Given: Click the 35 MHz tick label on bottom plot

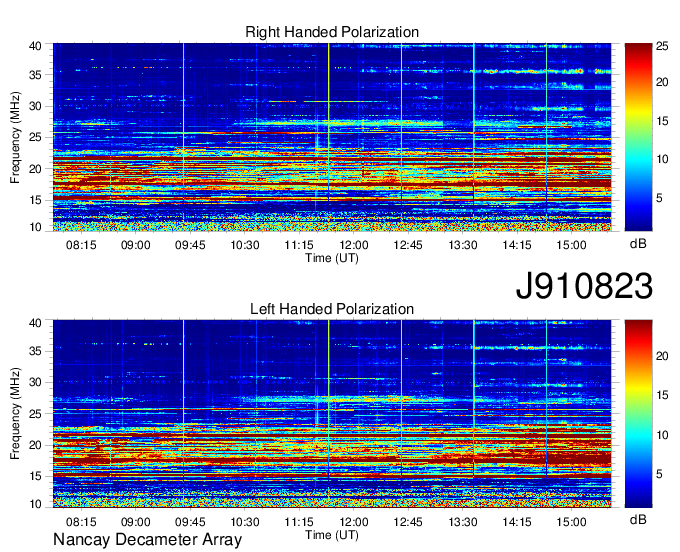Looking at the screenshot, I should [x=35, y=351].
